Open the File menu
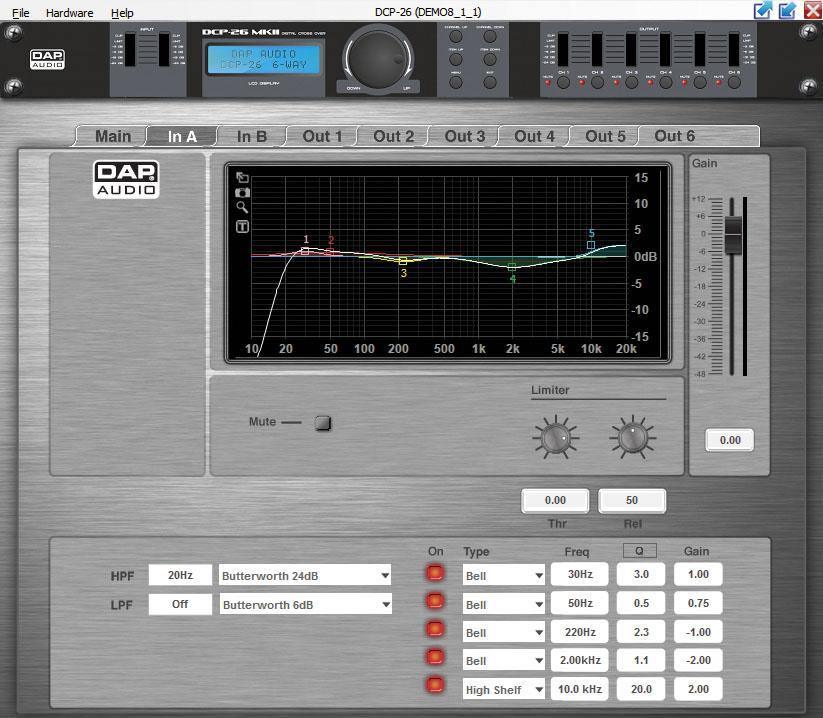This screenshot has height=718, width=823. (x=20, y=13)
